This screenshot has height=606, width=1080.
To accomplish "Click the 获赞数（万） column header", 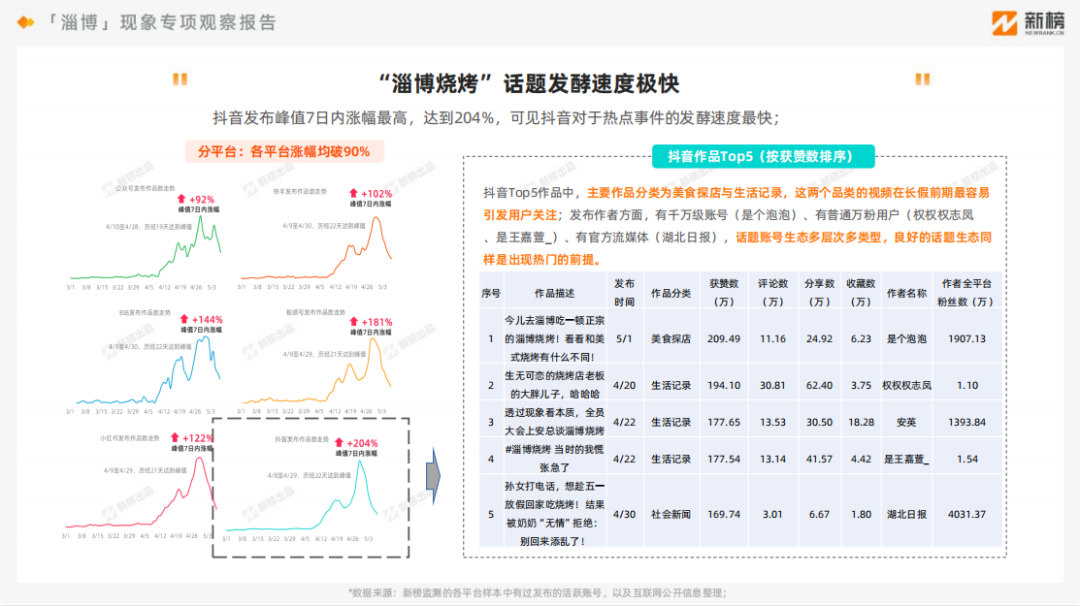I will 724,293.
